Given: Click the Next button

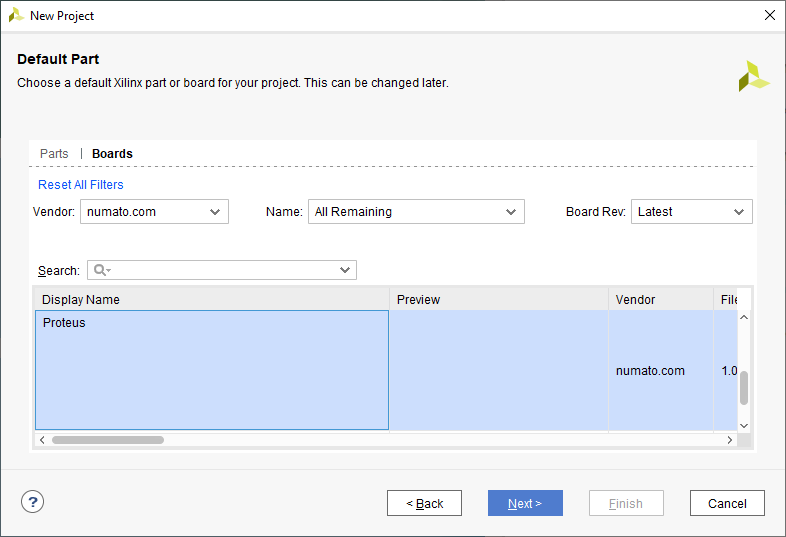Looking at the screenshot, I should (525, 503).
